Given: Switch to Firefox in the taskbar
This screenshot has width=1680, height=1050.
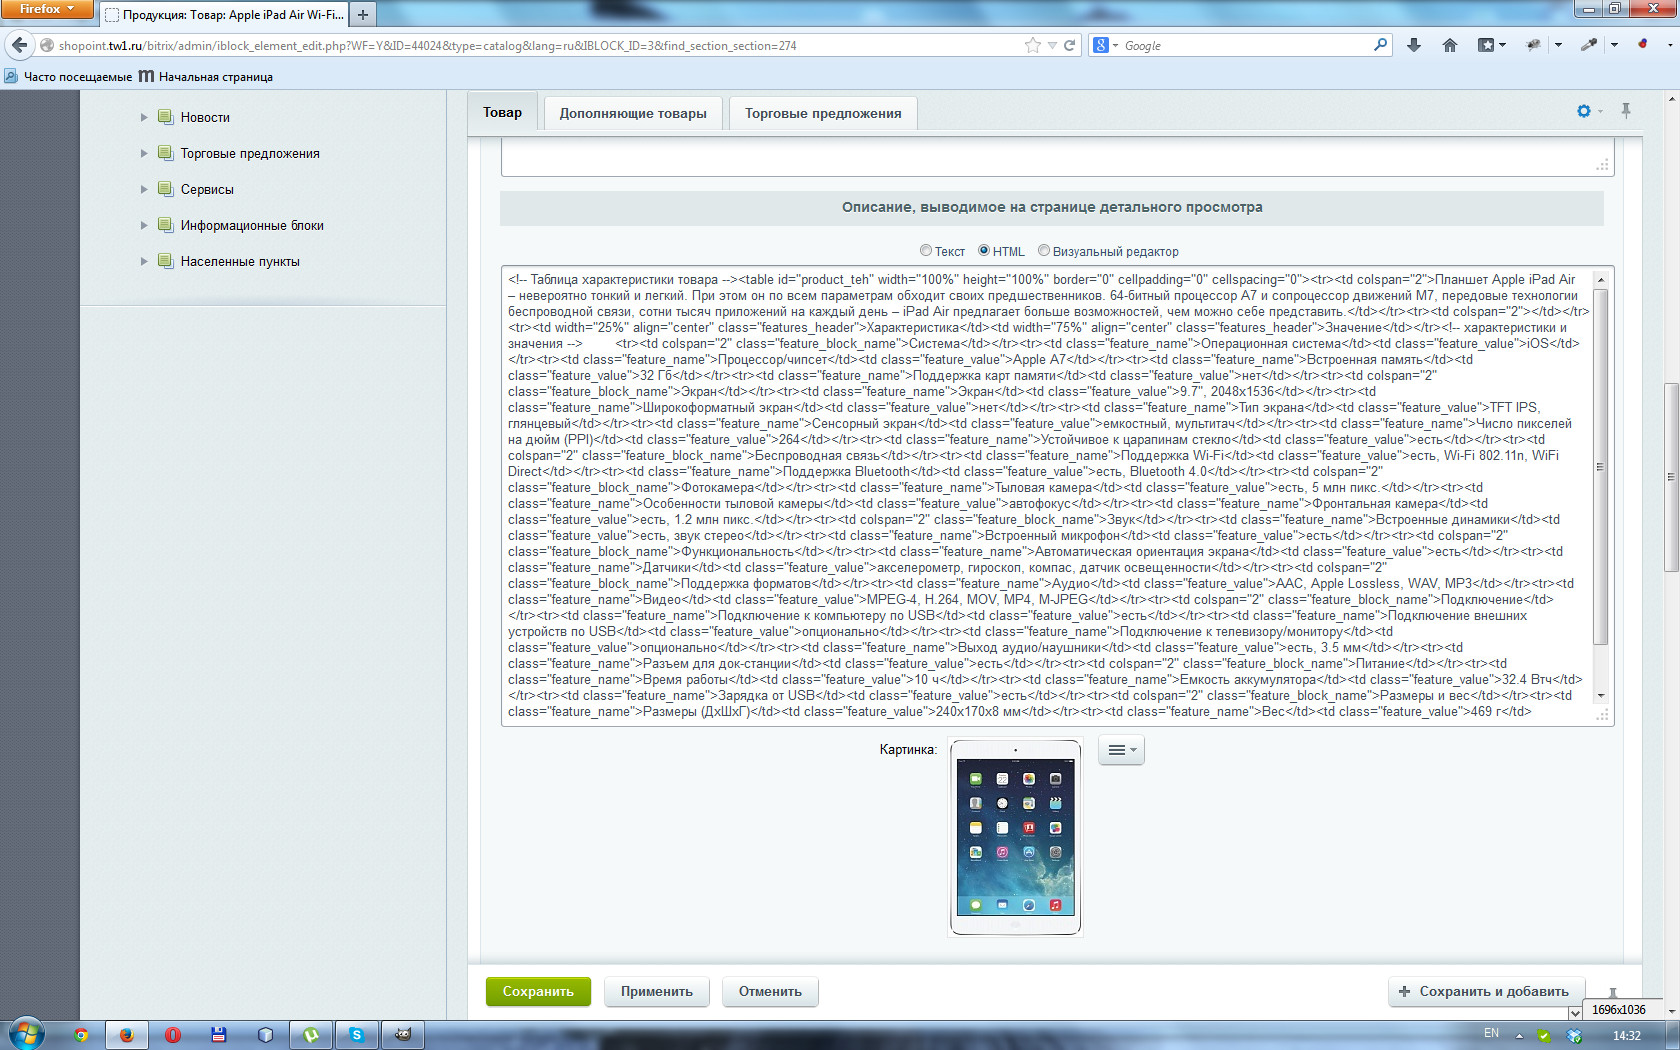Looking at the screenshot, I should pos(126,1035).
